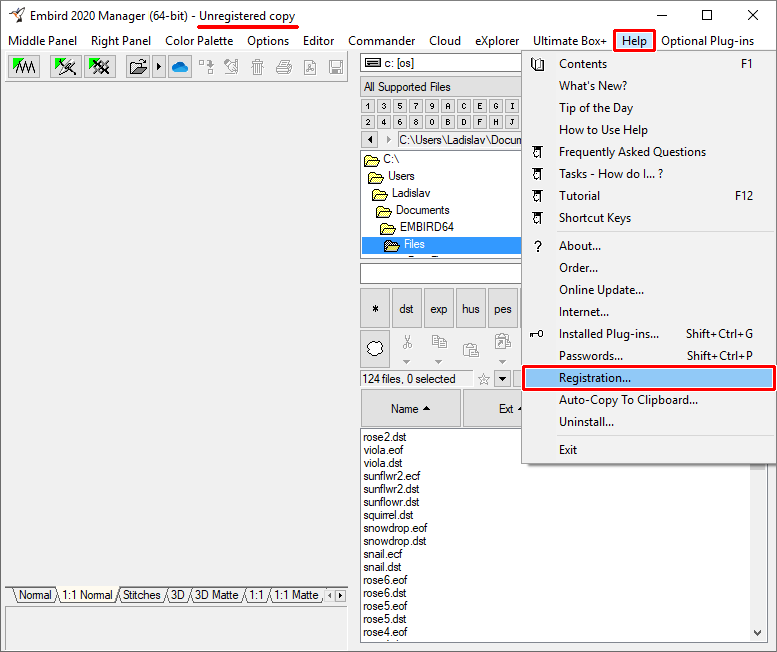Open the blue cloud storage icon
This screenshot has width=777, height=652.
[x=180, y=66]
